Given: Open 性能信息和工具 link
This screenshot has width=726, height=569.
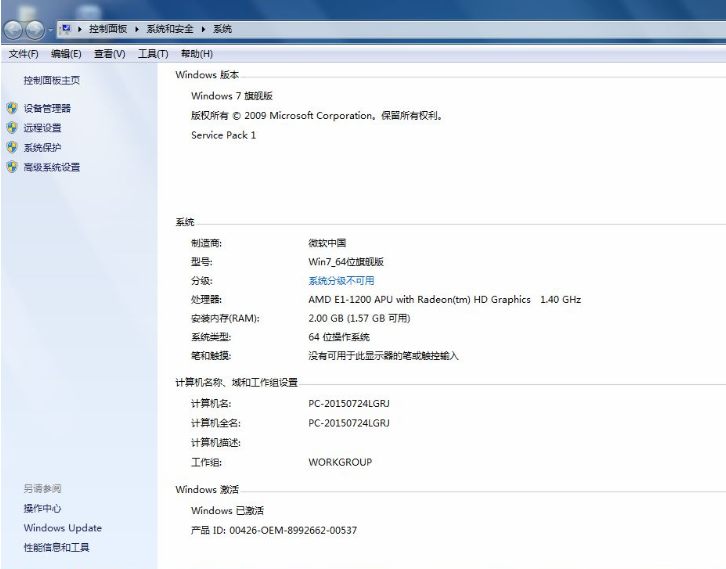Looking at the screenshot, I should [x=56, y=548].
